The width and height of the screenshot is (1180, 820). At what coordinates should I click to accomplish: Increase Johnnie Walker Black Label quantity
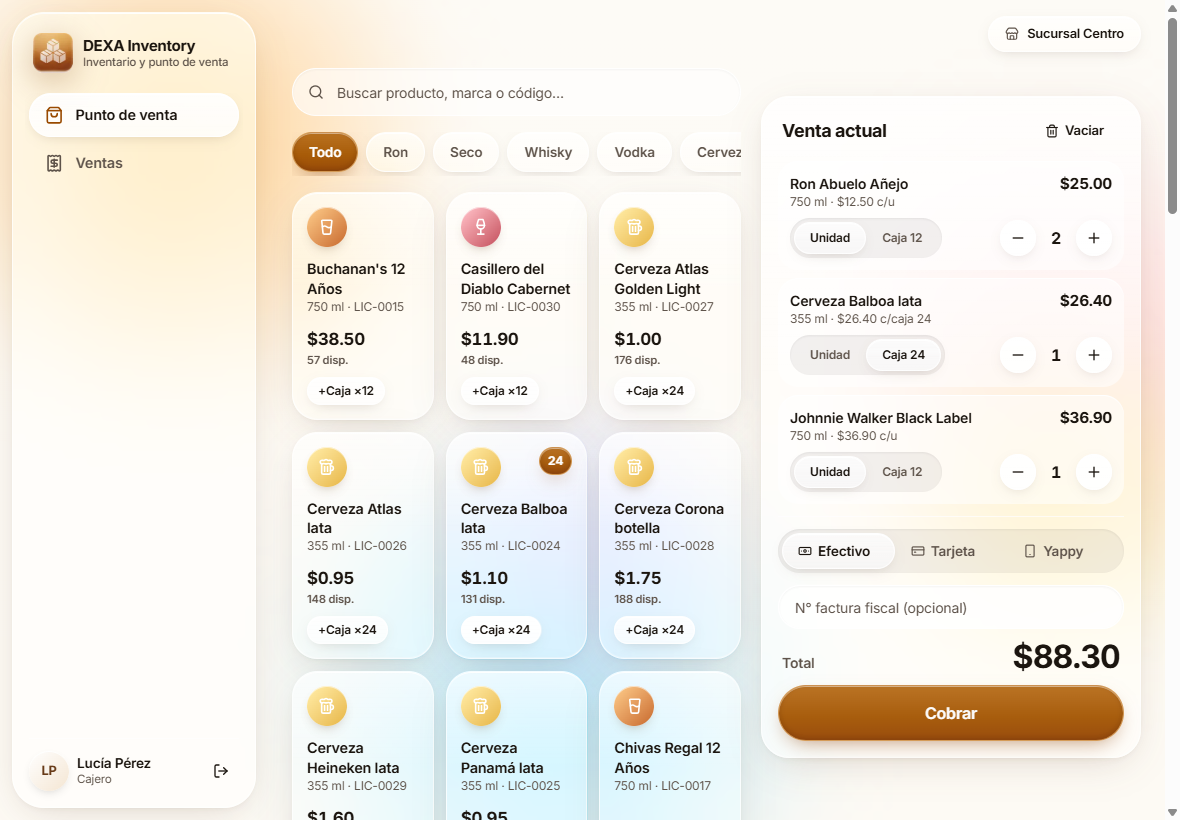click(1093, 472)
